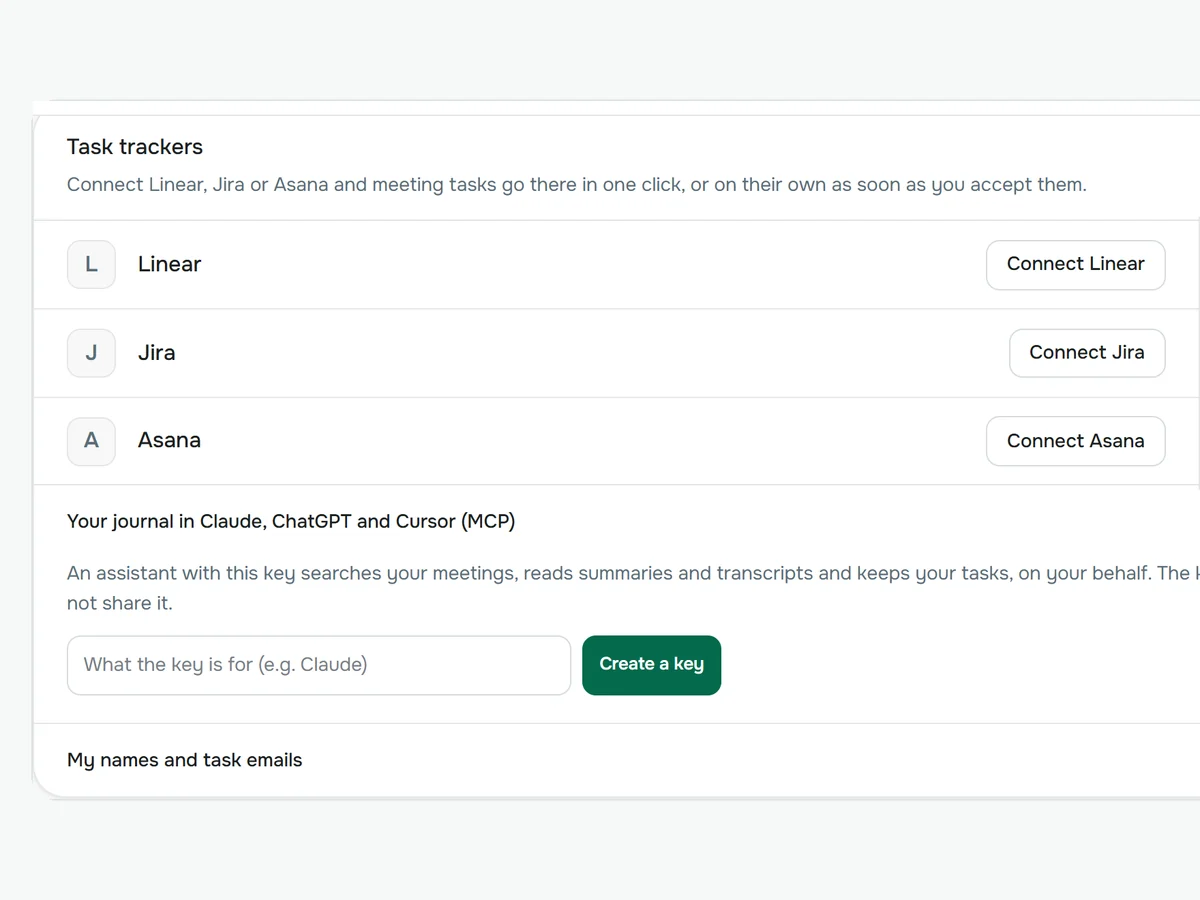Select the "Jira" row label
Image resolution: width=1200 pixels, height=900 pixels.
pyautogui.click(x=157, y=353)
